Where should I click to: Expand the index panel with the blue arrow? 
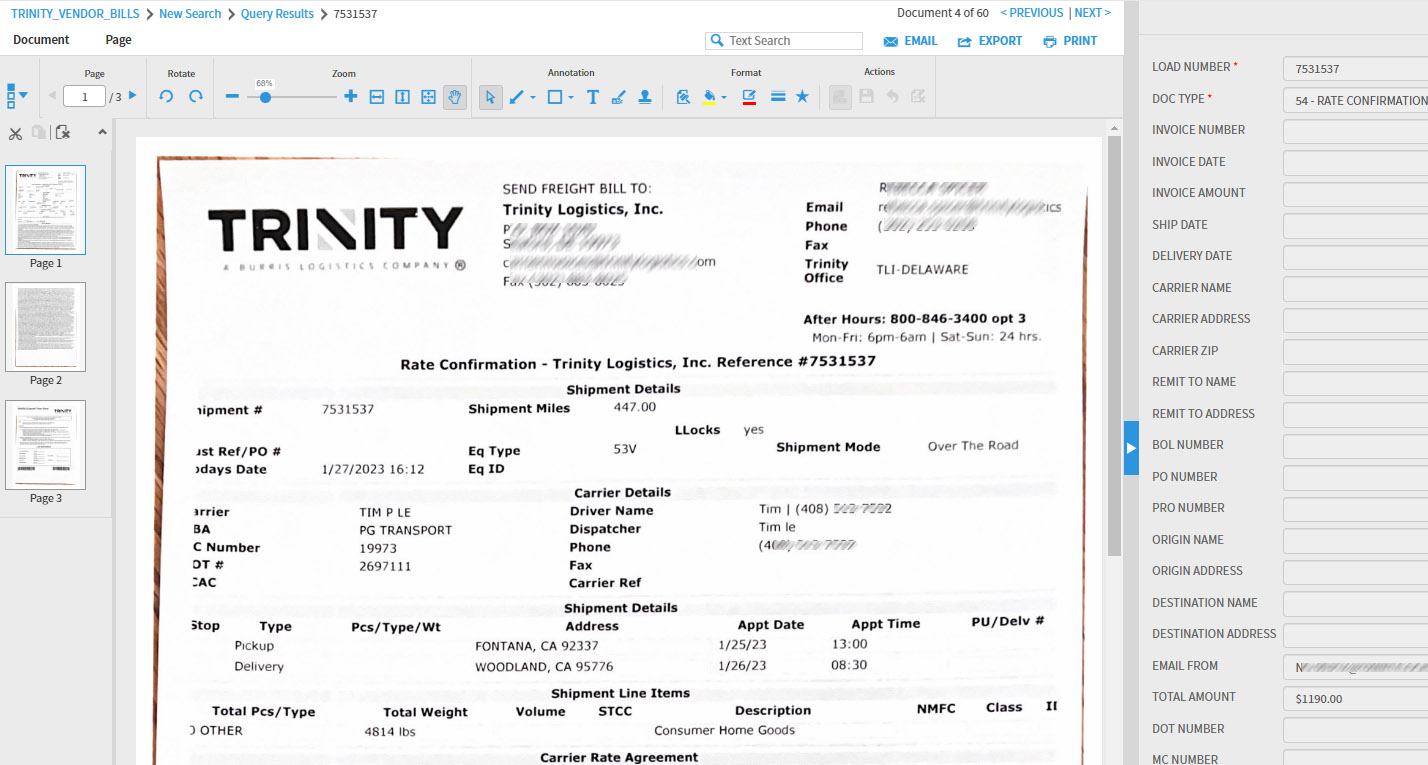pyautogui.click(x=1131, y=448)
